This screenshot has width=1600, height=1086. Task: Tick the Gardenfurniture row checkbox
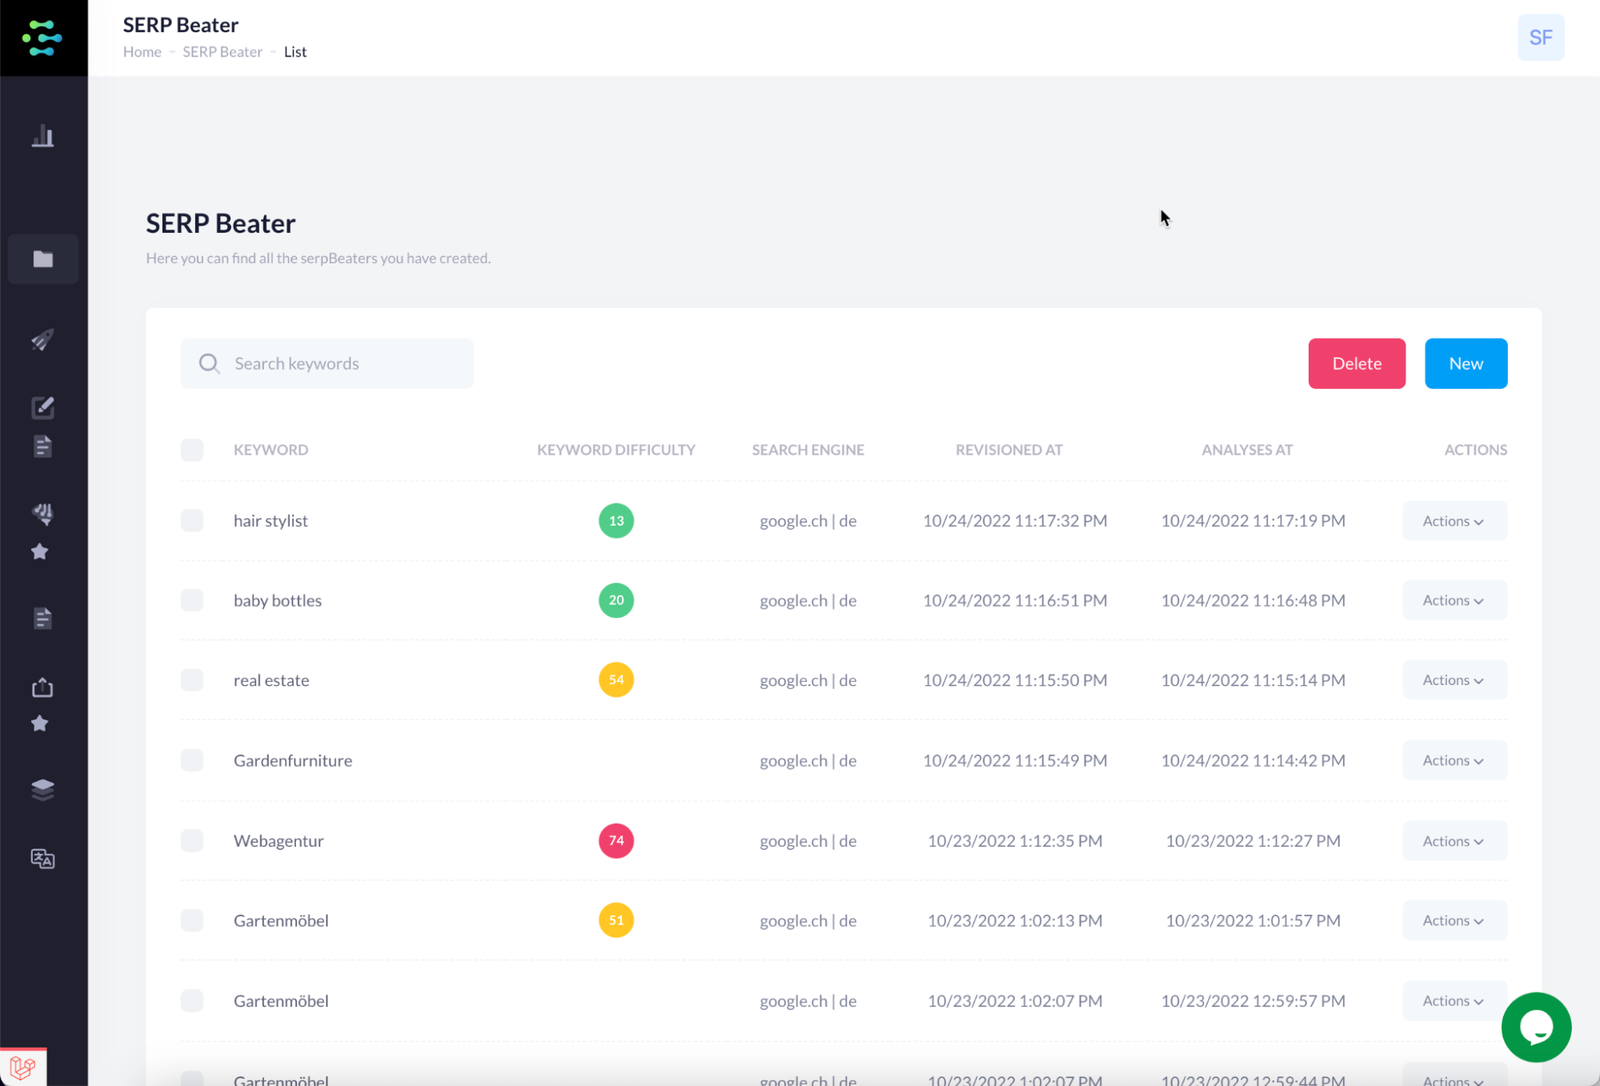(192, 760)
